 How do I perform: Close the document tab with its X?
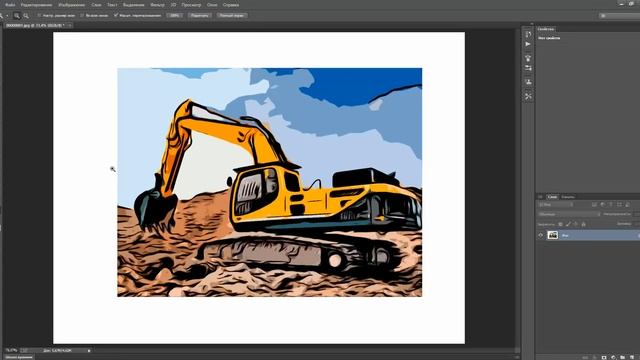point(70,25)
